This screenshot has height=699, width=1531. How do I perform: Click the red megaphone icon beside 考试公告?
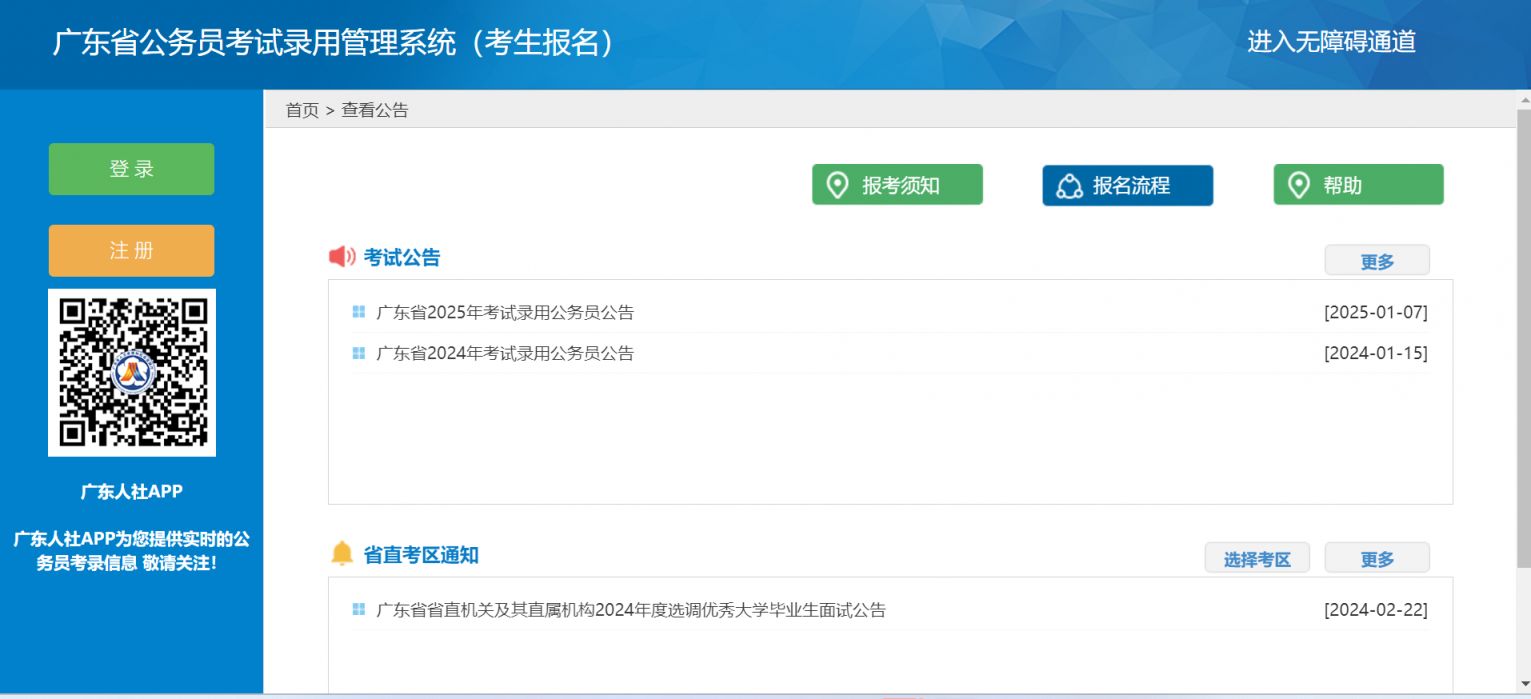[342, 257]
